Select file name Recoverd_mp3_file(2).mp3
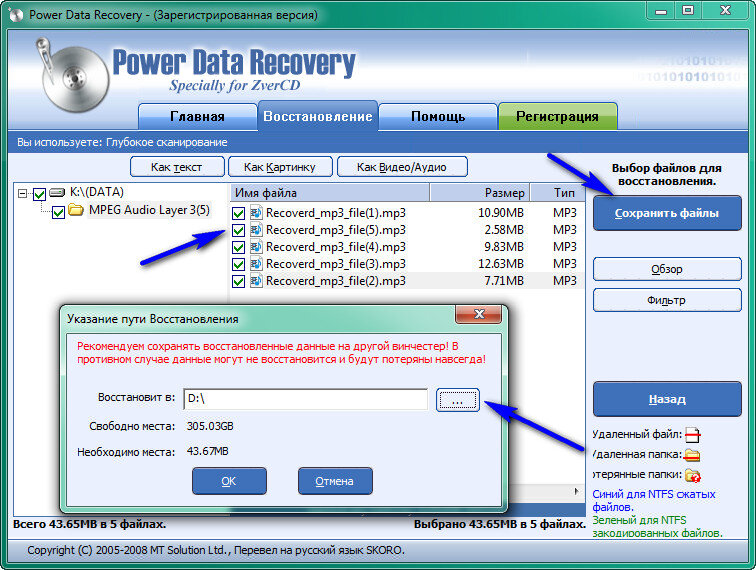The height and width of the screenshot is (570, 756). (336, 281)
